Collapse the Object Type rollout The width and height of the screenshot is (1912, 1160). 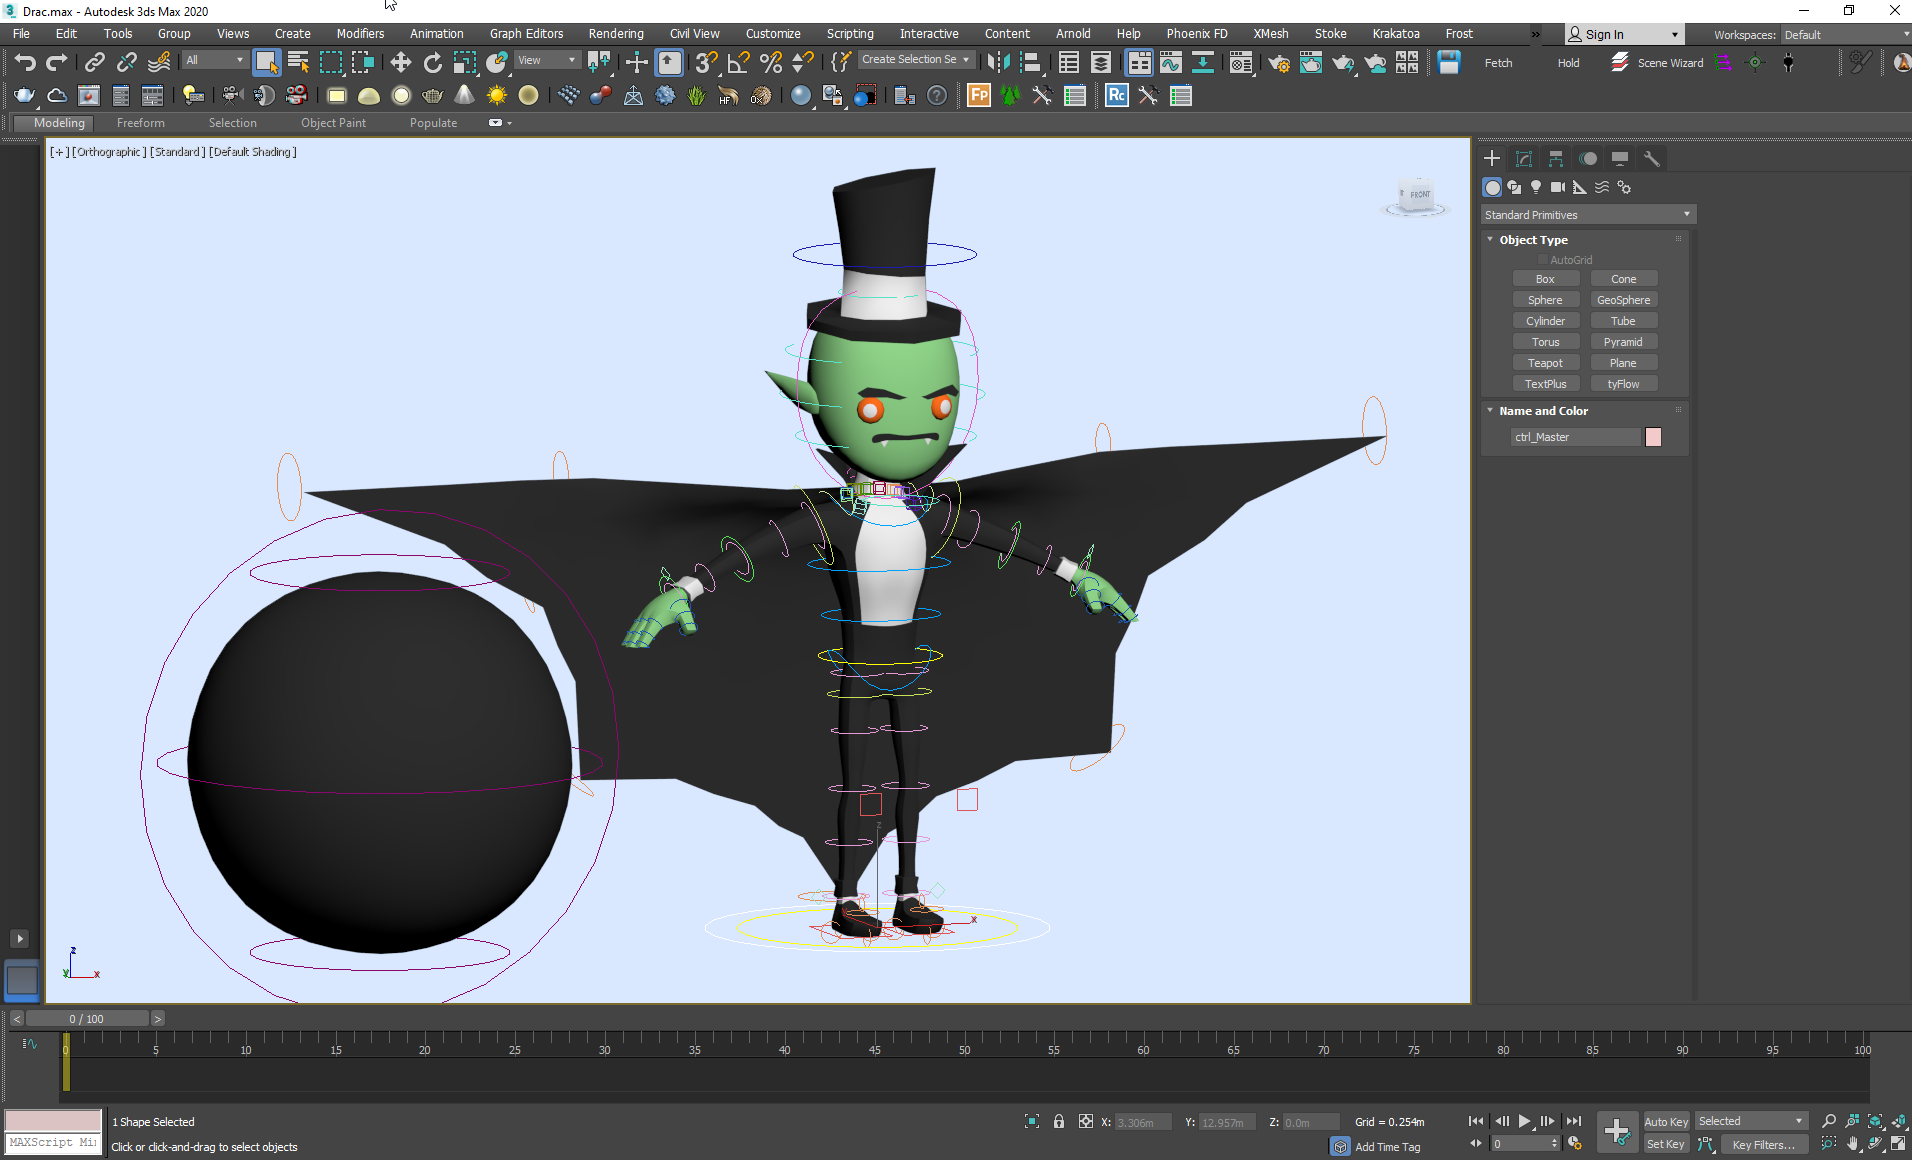point(1532,240)
